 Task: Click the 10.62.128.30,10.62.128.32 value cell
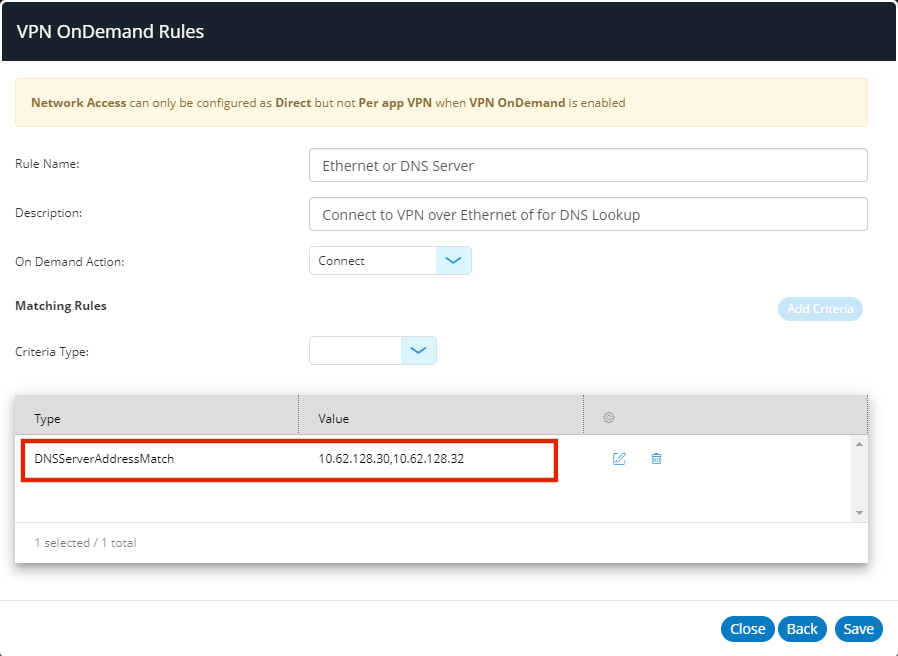tap(391, 459)
